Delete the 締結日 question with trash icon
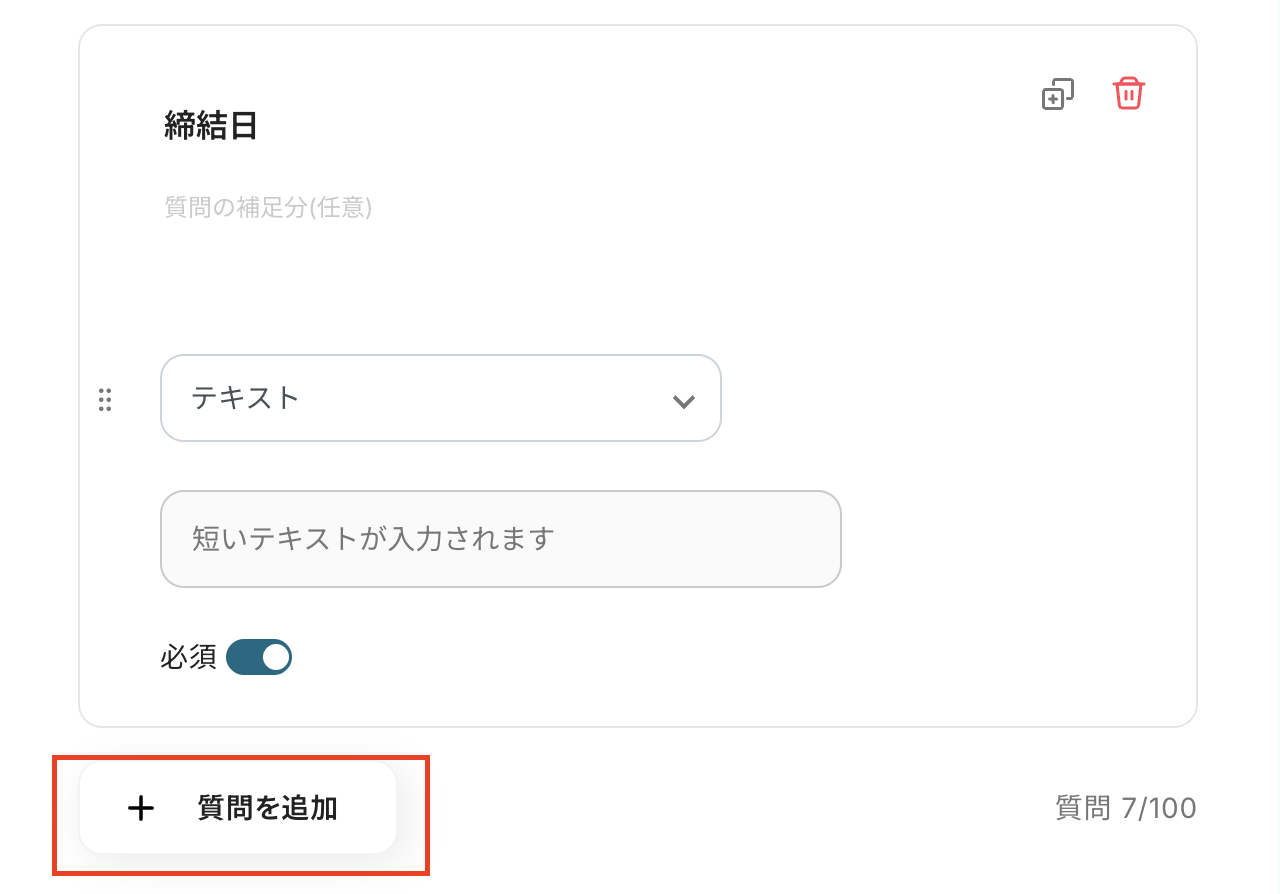The height and width of the screenshot is (894, 1280). point(1129,94)
